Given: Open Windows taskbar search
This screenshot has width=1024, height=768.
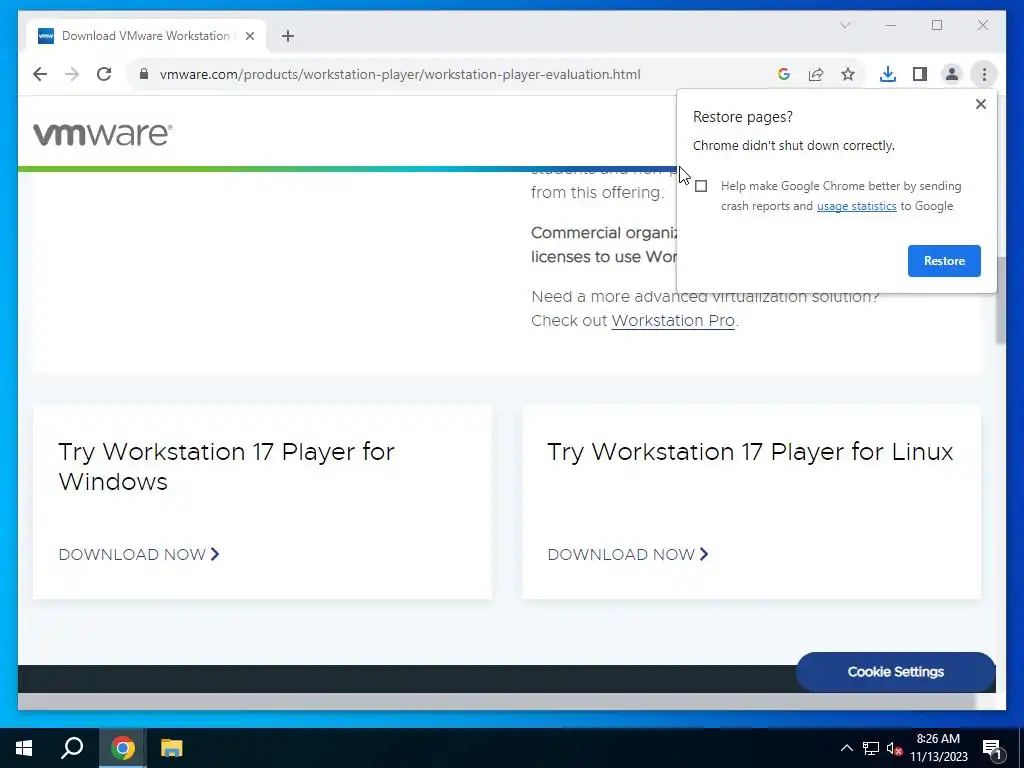Looking at the screenshot, I should pos(72,748).
